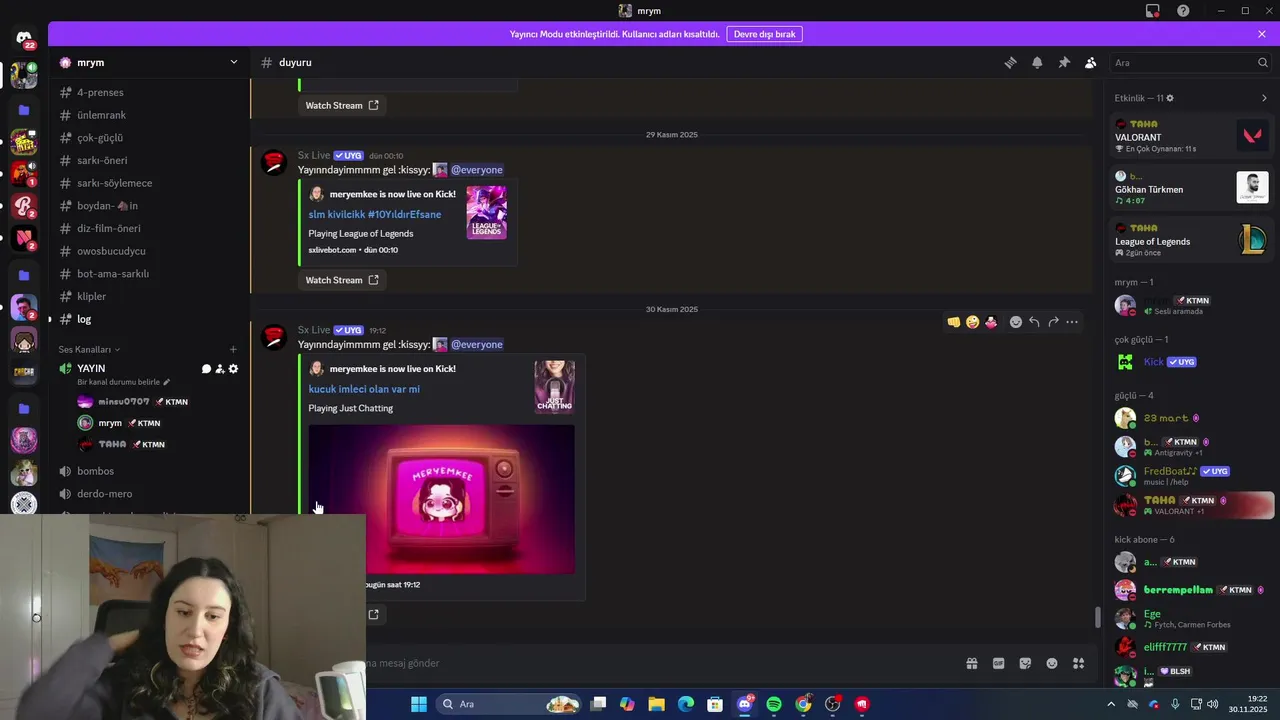Open slm kivilcikk #10YıldırEfsane link

click(374, 214)
